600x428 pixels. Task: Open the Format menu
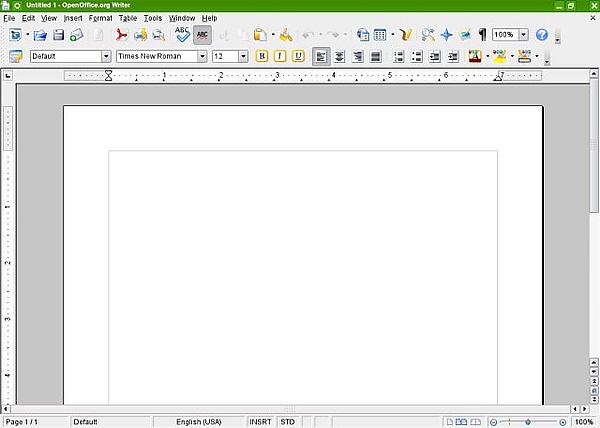100,18
